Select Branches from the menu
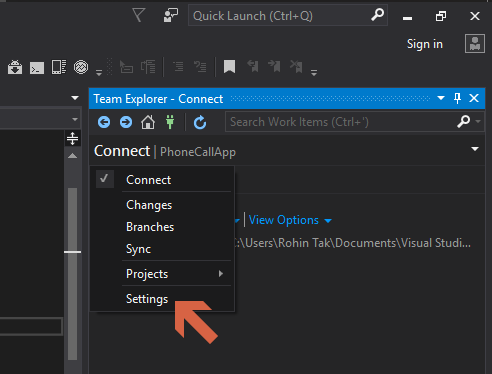 point(162,227)
